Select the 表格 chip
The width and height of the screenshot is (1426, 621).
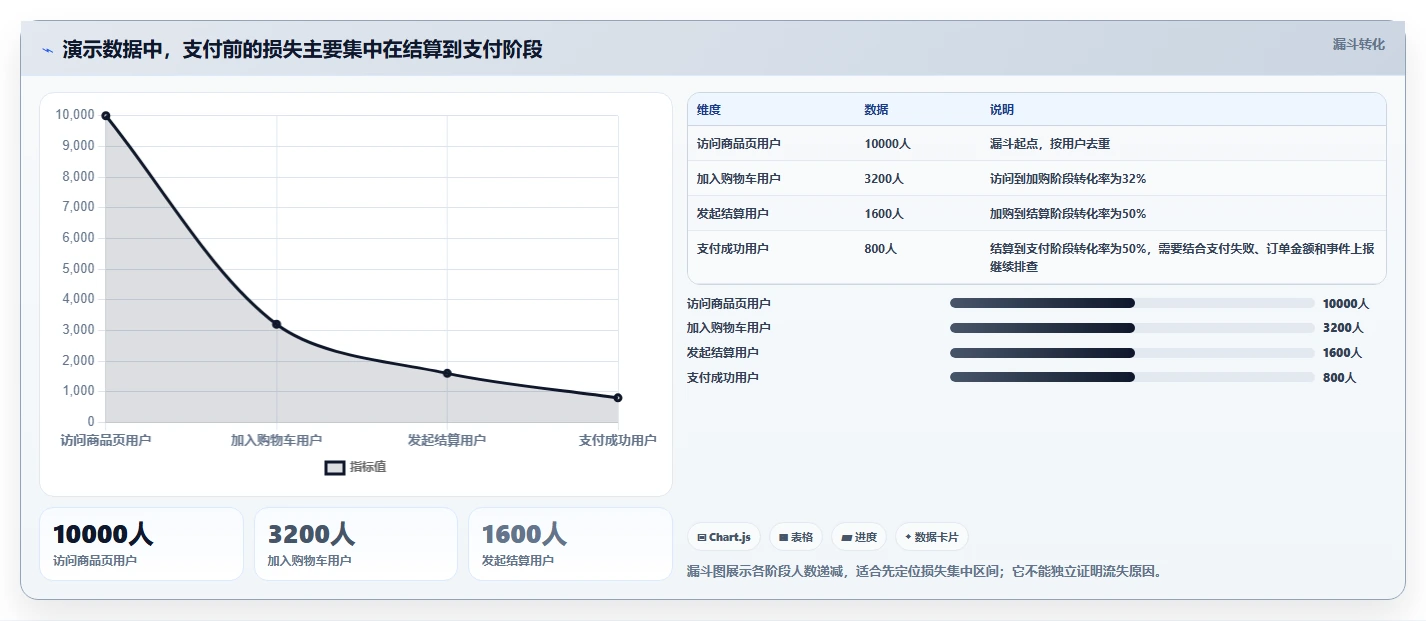pos(796,537)
